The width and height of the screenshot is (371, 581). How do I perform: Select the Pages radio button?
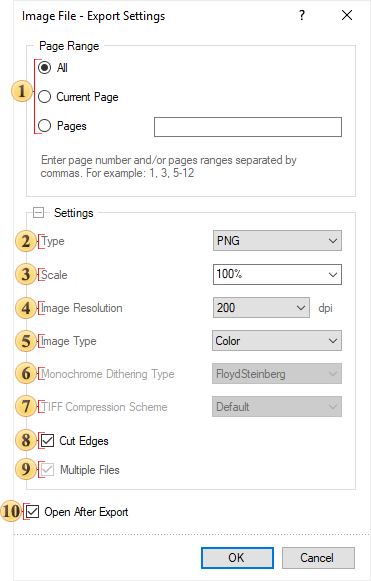point(44,126)
